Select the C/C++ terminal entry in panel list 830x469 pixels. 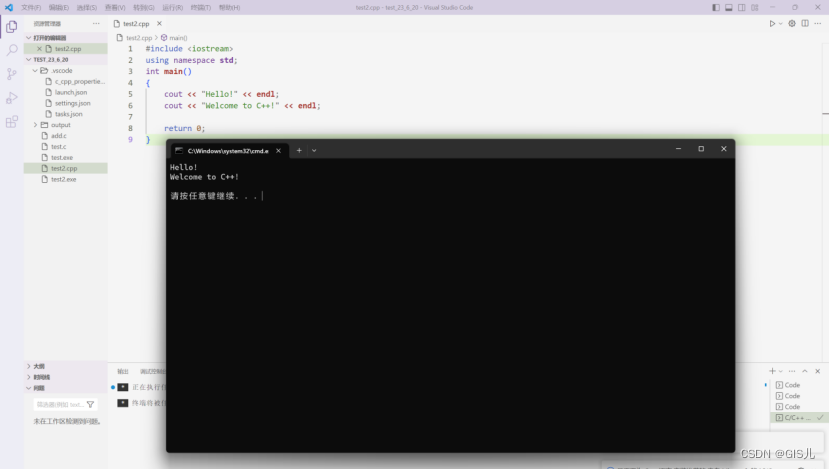pyautogui.click(x=798, y=418)
